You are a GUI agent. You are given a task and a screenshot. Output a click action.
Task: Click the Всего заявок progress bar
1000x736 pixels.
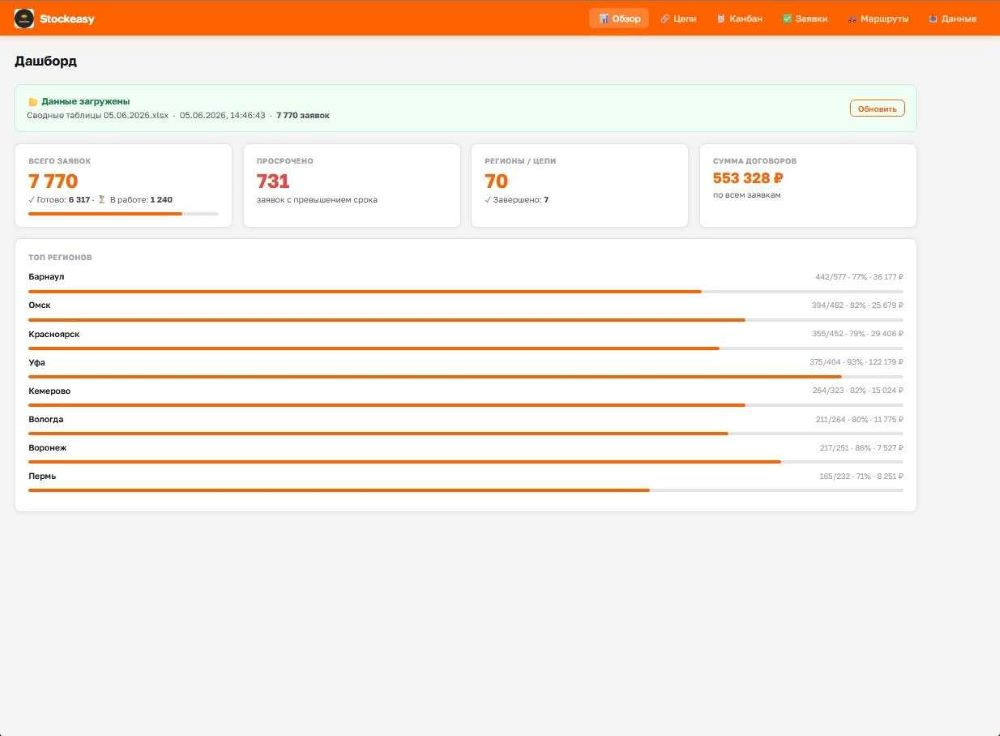[123, 214]
